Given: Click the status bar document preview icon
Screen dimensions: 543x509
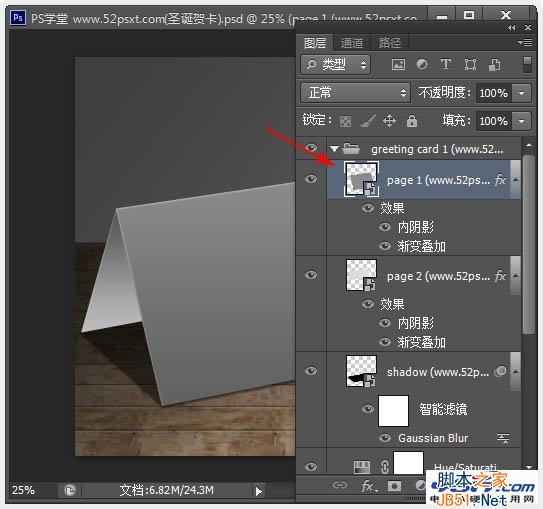Looking at the screenshot, I should tap(70, 490).
